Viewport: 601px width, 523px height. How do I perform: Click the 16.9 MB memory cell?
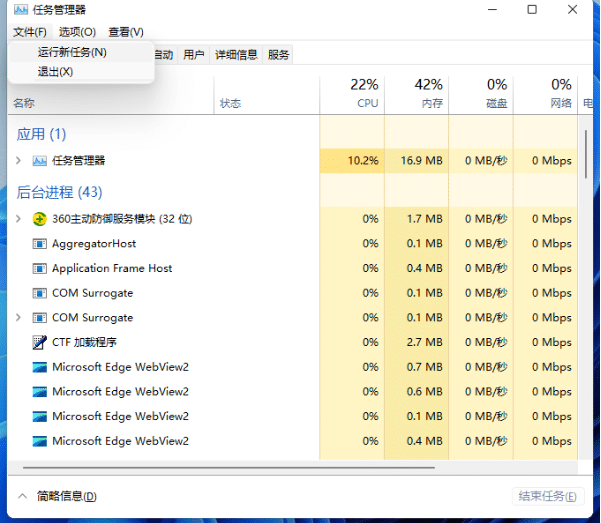click(x=417, y=161)
